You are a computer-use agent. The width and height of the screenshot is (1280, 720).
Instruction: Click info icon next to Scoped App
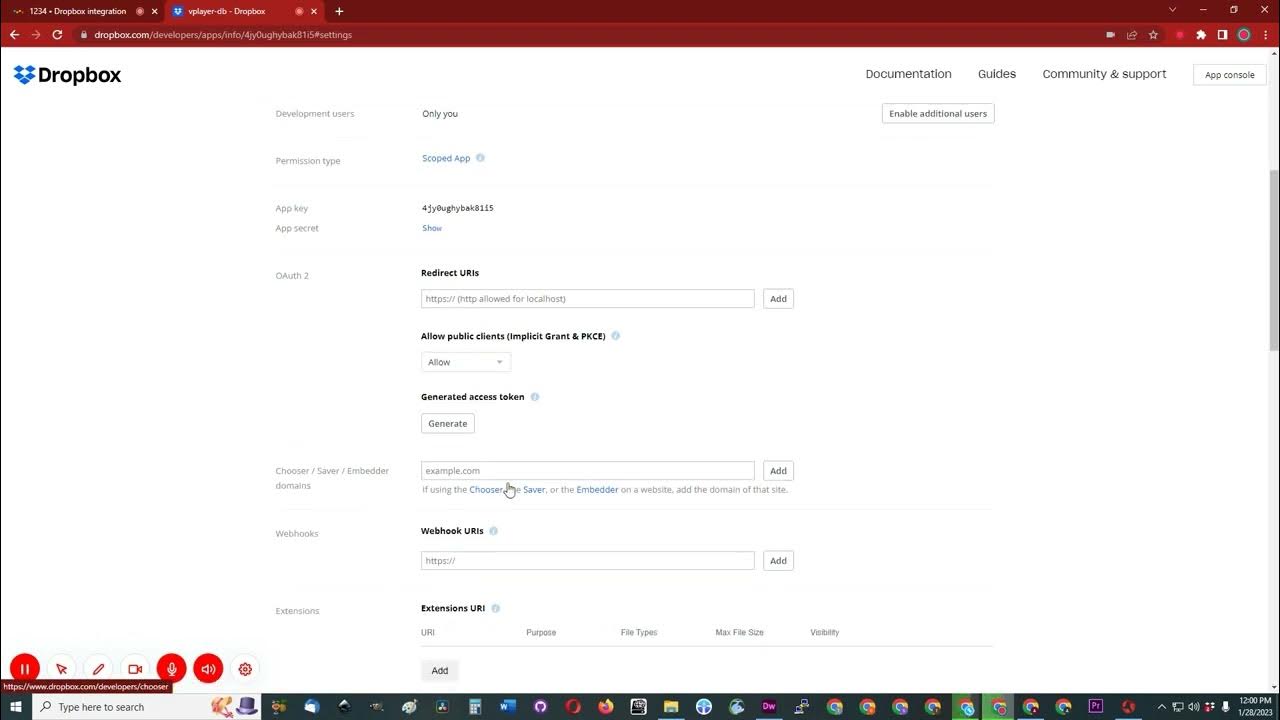[x=480, y=158]
